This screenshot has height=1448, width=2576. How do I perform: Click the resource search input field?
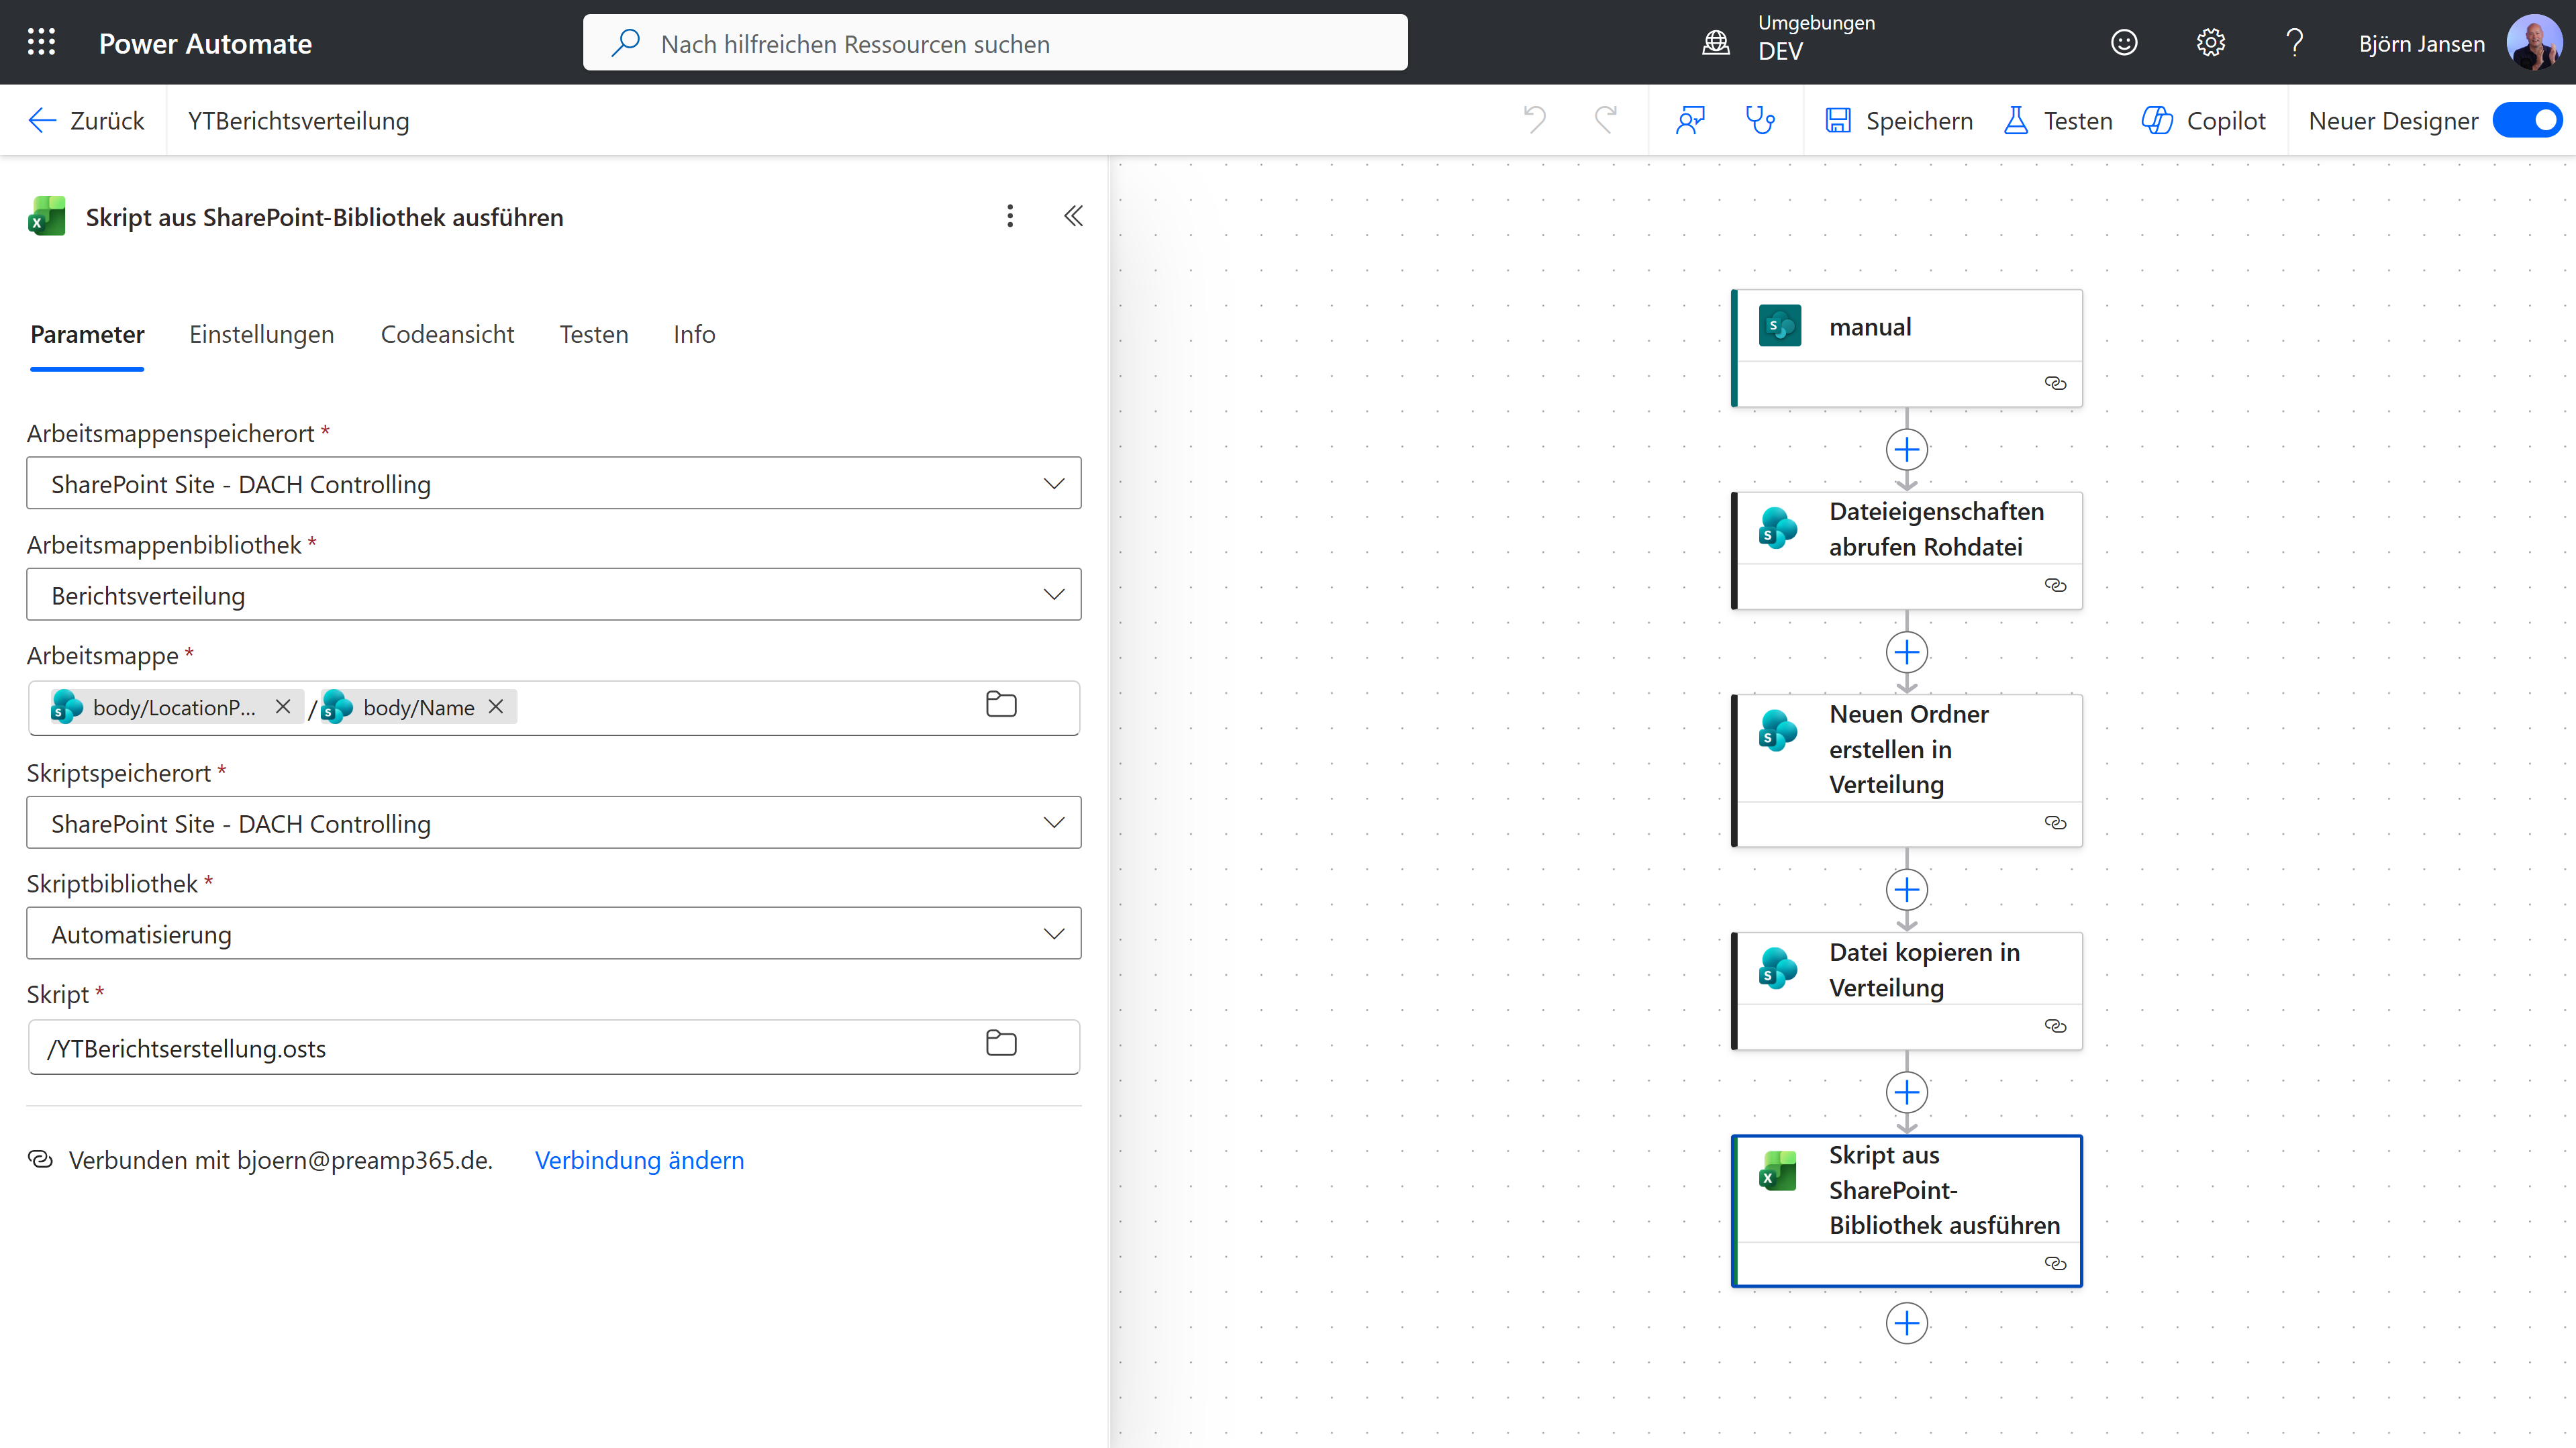click(995, 42)
